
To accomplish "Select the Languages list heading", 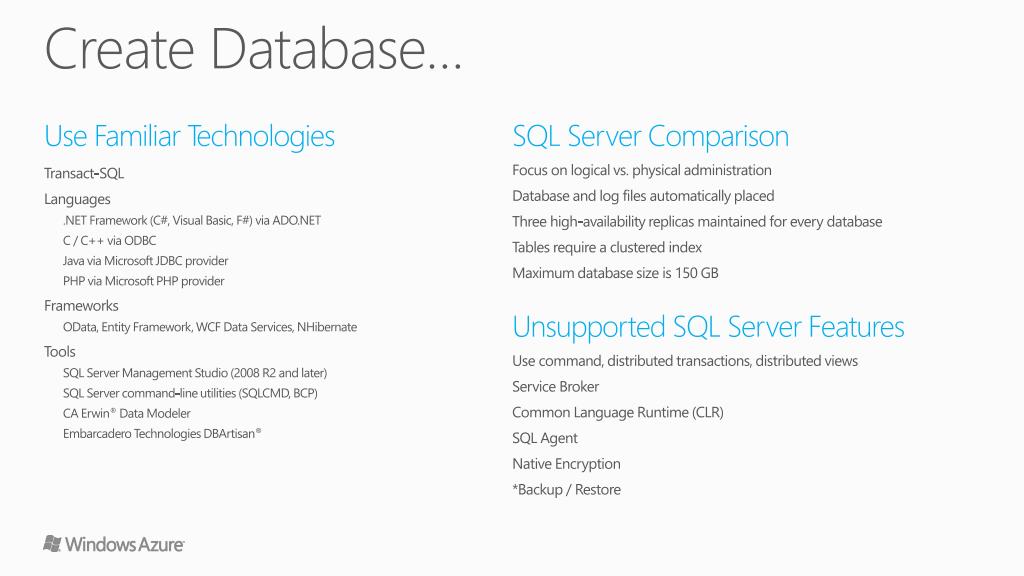I will click(77, 199).
